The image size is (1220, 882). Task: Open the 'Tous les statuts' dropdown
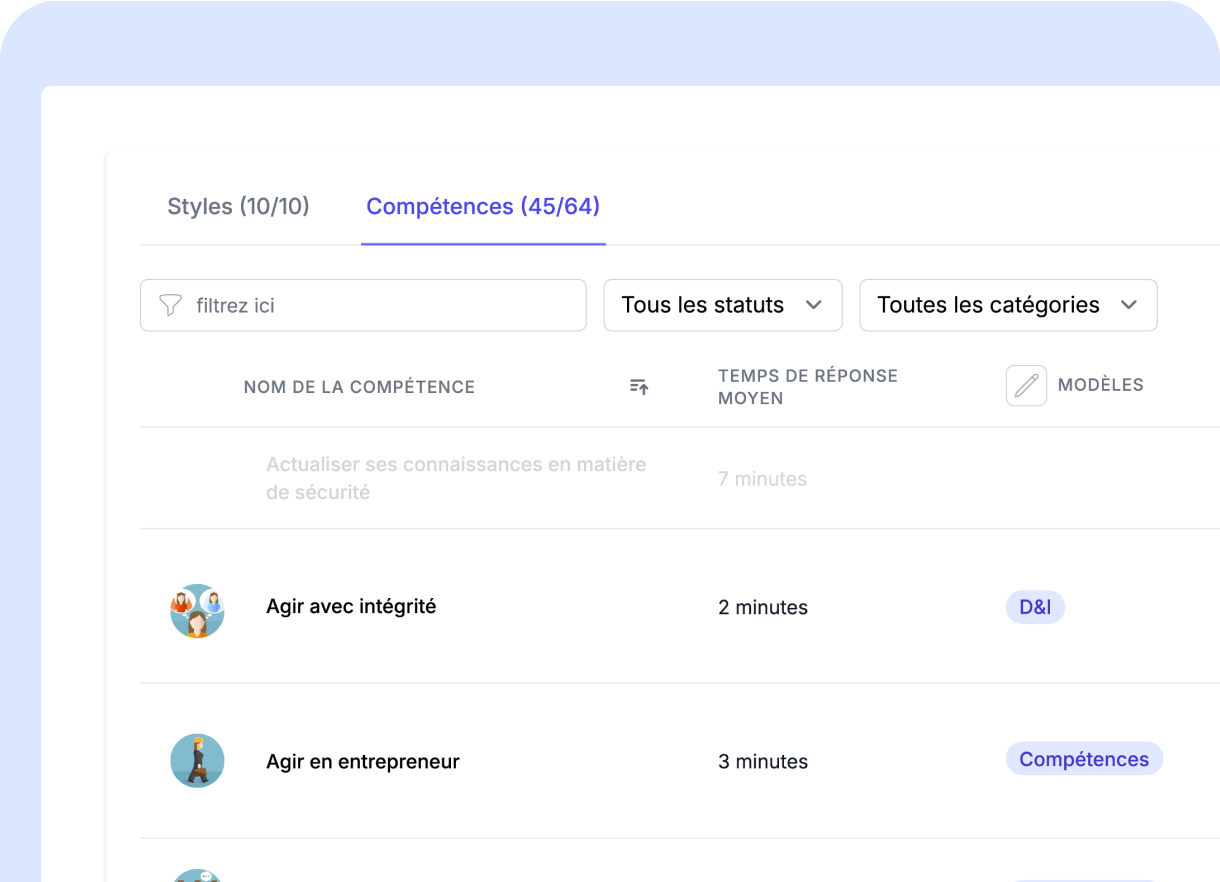[722, 305]
